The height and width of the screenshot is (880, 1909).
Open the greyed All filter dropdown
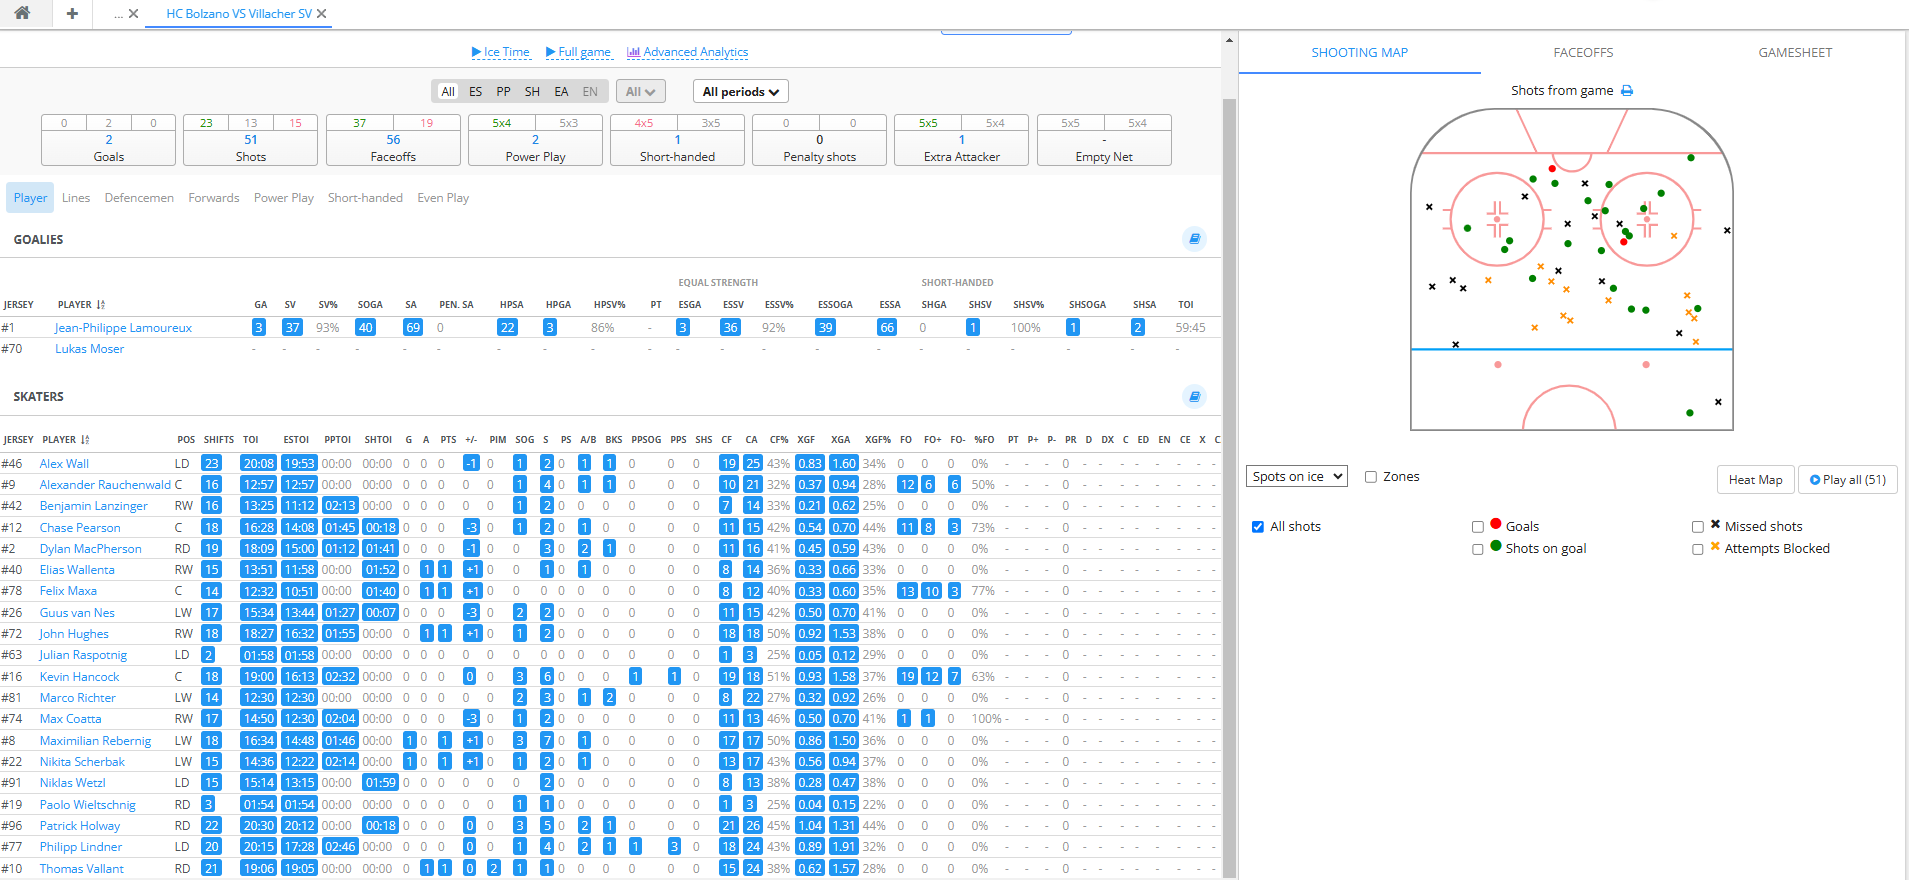[640, 92]
